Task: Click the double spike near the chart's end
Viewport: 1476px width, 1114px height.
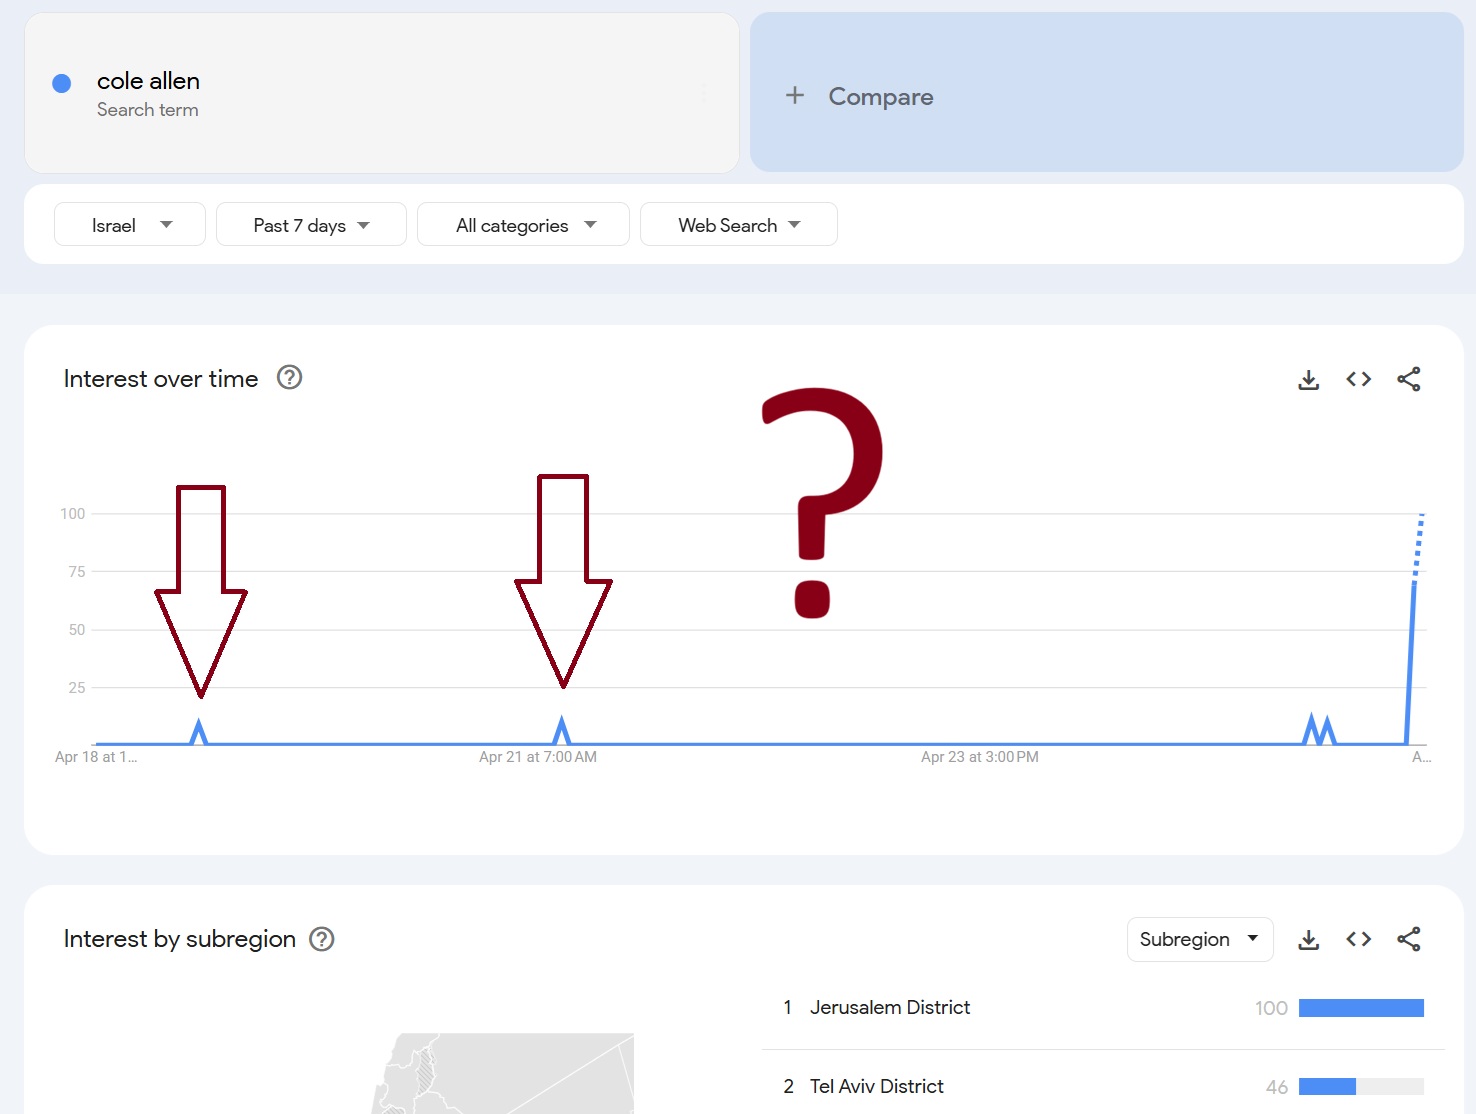Action: pos(1319,730)
